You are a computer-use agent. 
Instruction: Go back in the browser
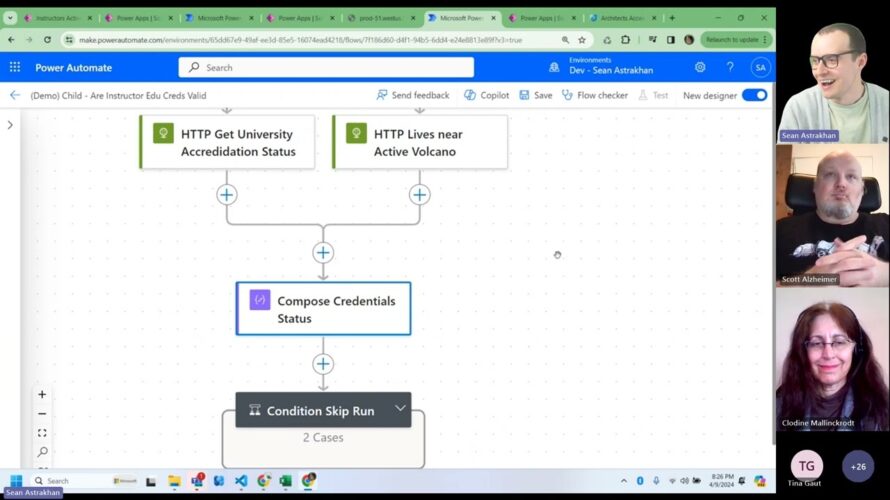click(x=11, y=40)
